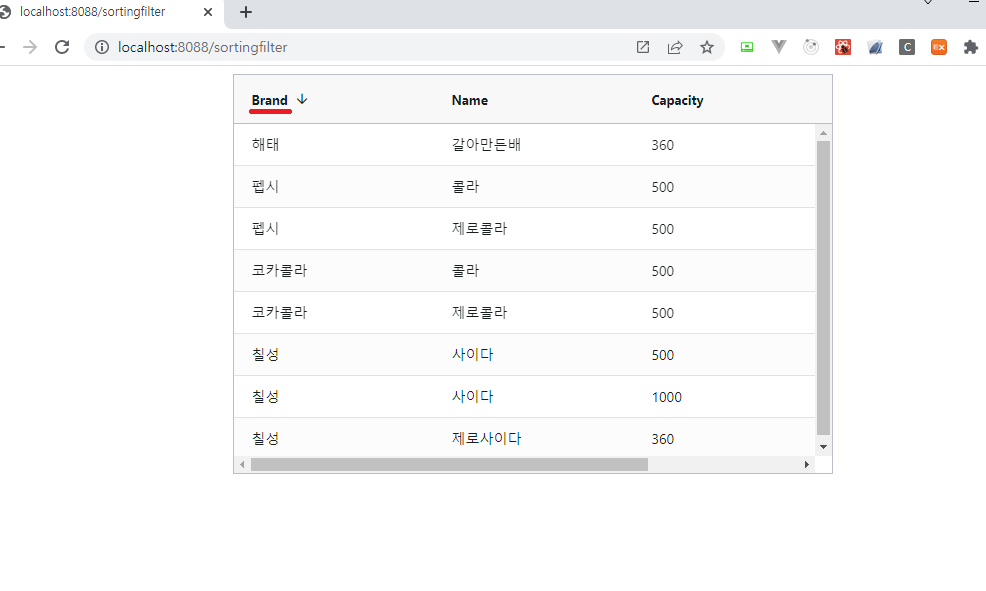Screen dimensions: 986x591
Task: Sort table by Name header
Action: (470, 101)
